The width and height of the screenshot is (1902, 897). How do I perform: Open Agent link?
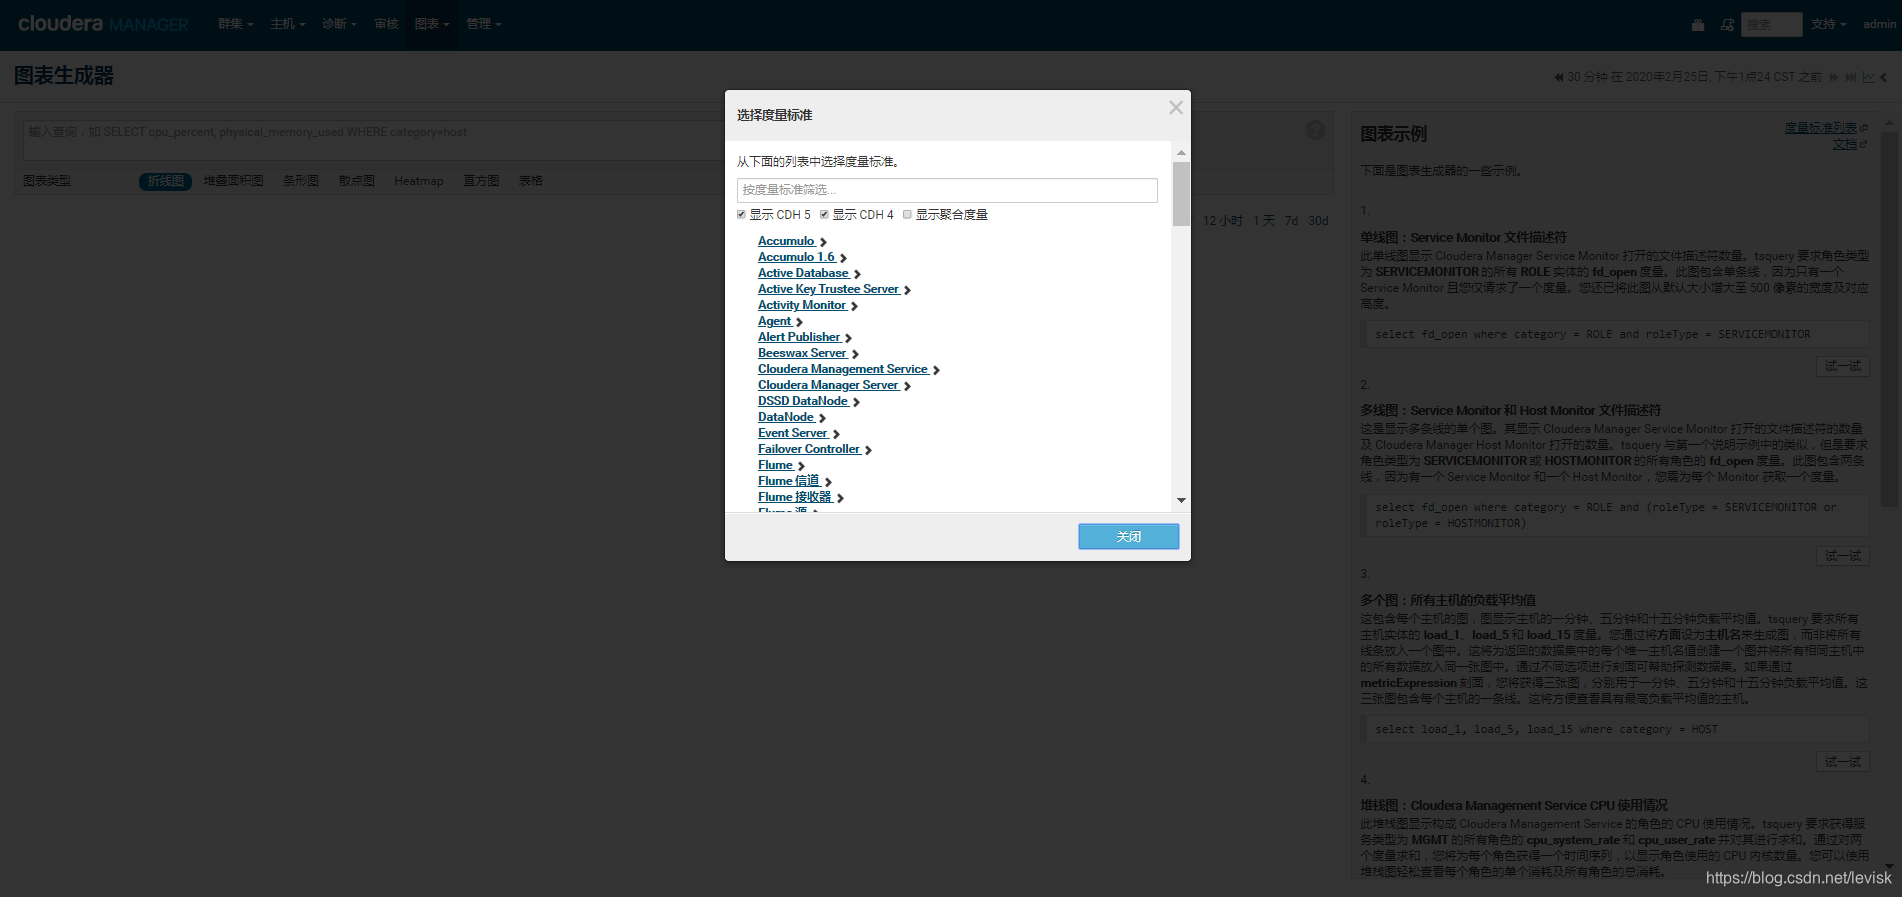point(774,321)
